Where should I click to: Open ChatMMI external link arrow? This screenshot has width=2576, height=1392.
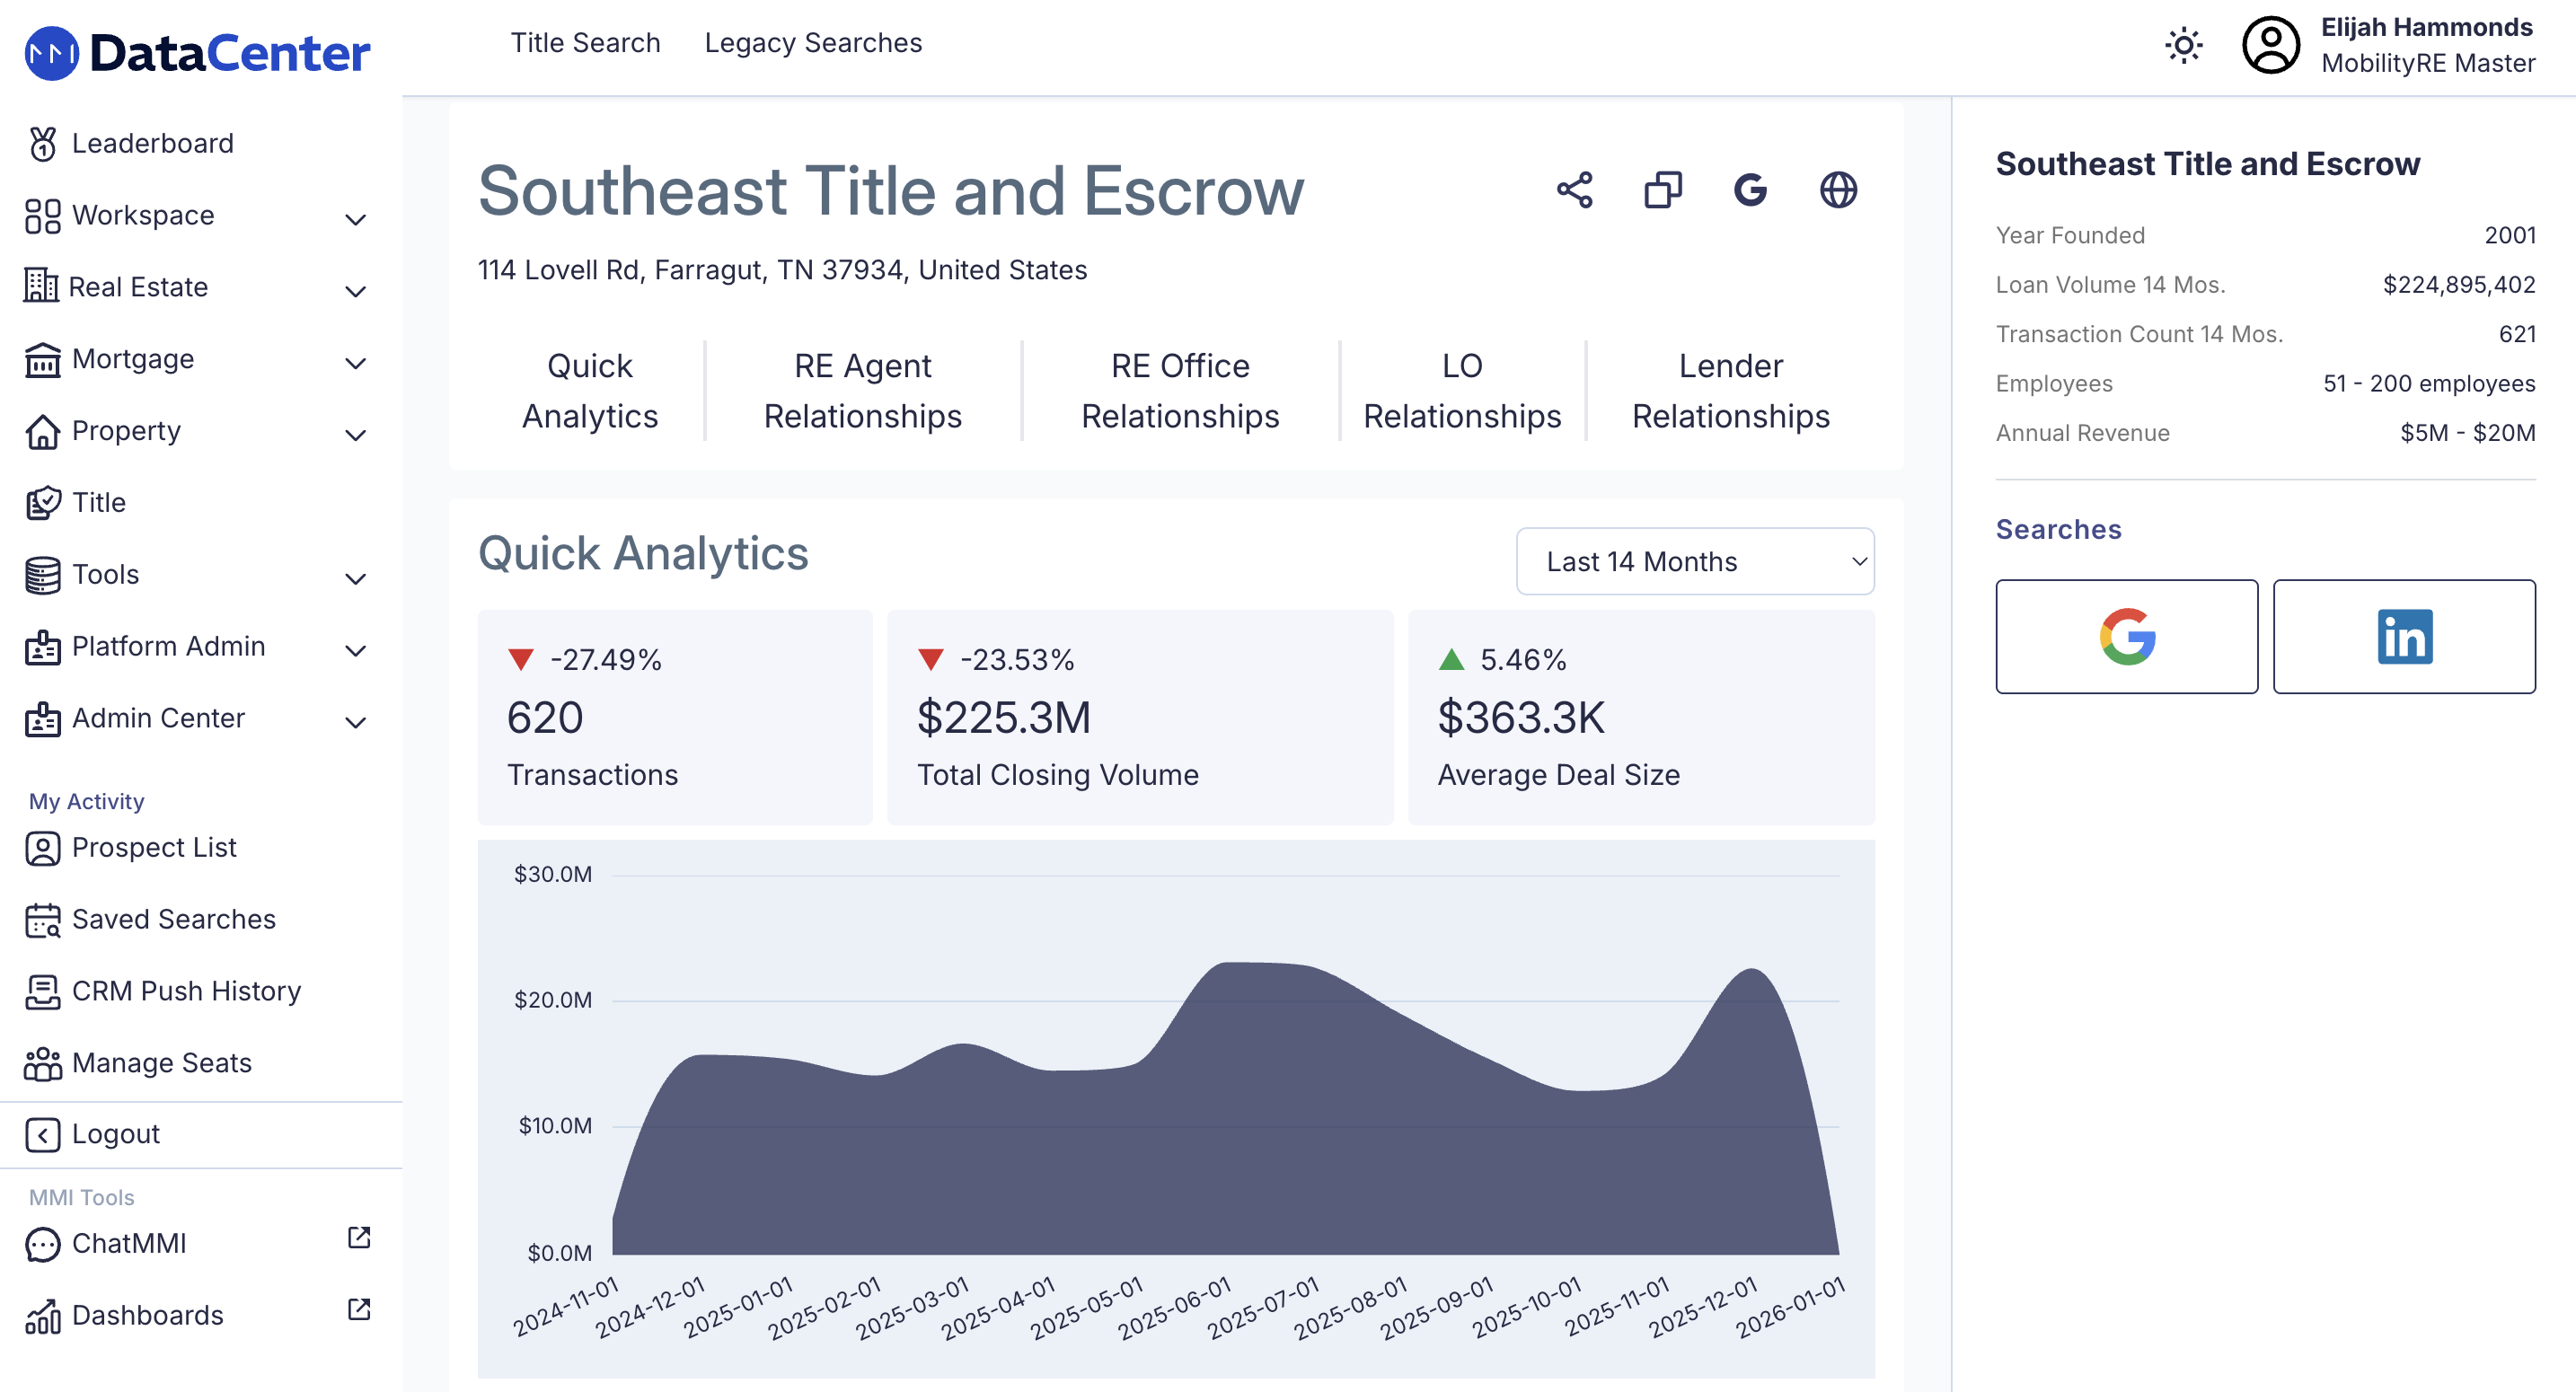point(359,1238)
